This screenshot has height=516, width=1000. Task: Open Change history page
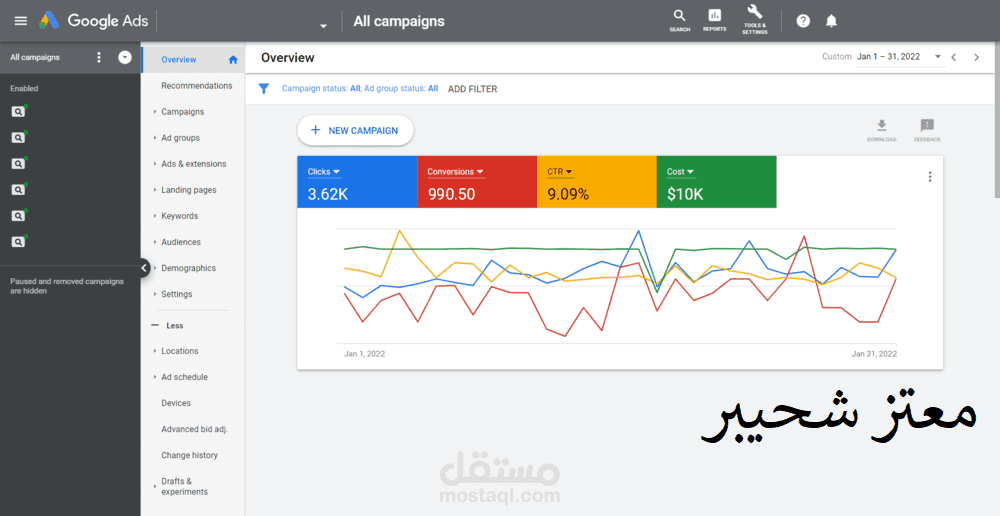[x=189, y=455]
